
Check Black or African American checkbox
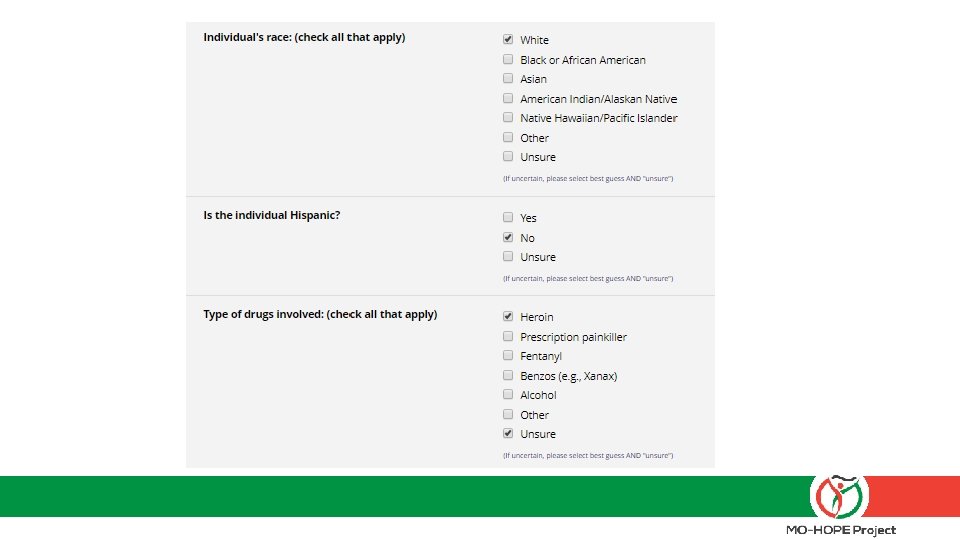point(508,59)
